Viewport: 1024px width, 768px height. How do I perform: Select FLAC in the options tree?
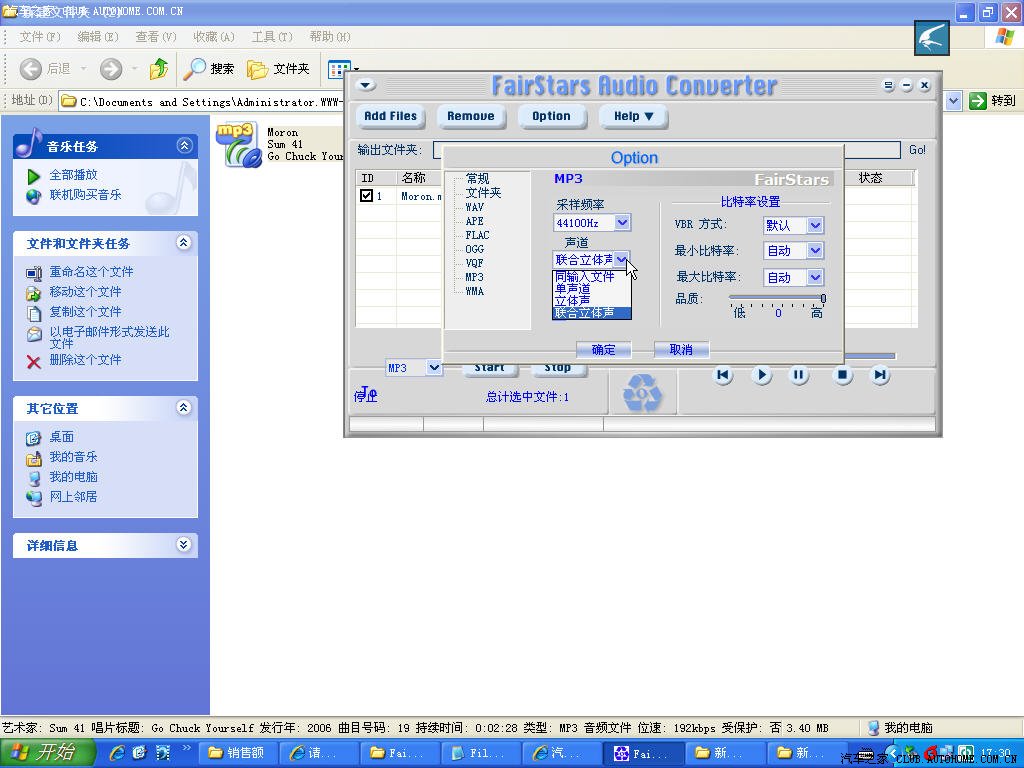pyautogui.click(x=477, y=235)
